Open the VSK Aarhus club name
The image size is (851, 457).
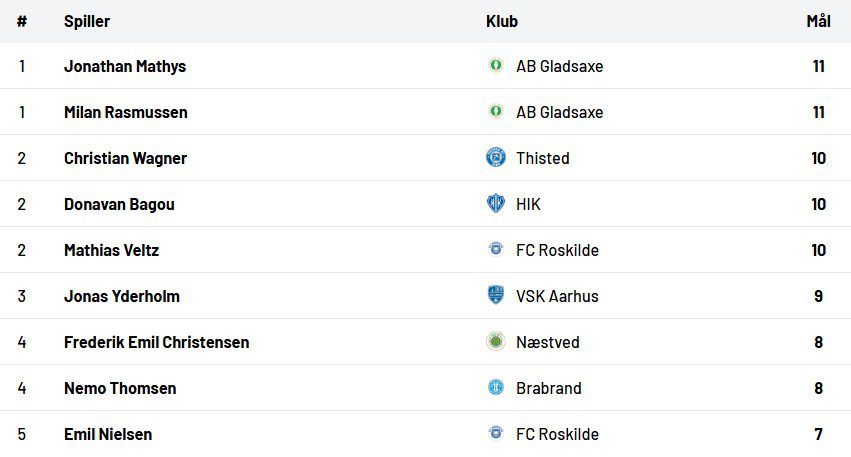coord(557,296)
